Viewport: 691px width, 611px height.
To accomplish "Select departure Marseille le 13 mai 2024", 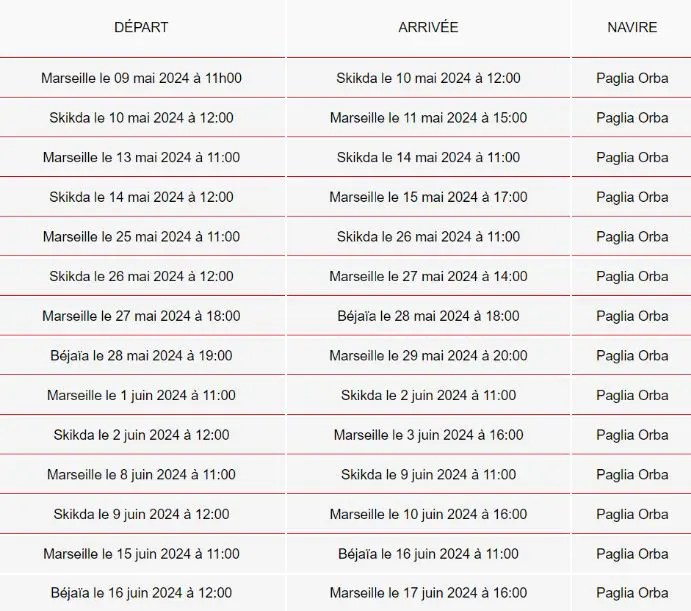I will (141, 157).
